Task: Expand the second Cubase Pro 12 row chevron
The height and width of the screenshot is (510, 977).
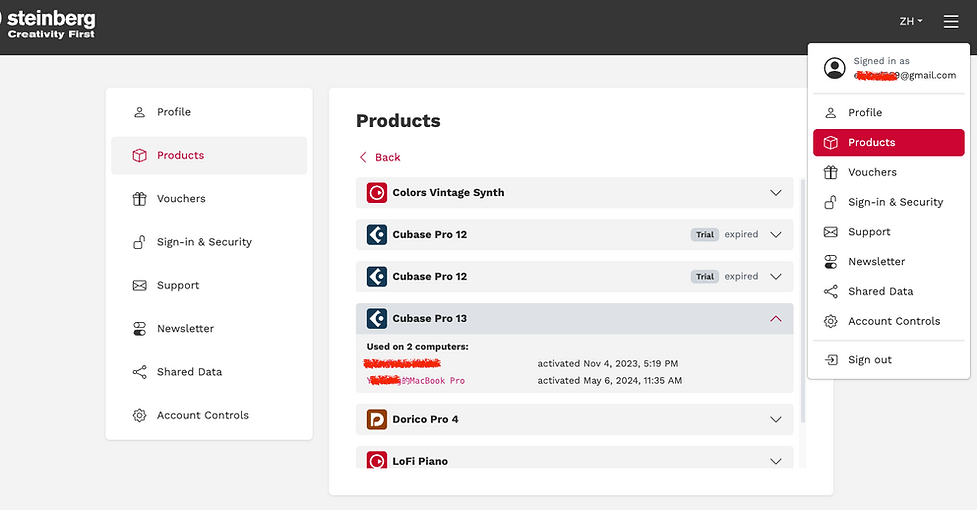Action: coord(776,276)
